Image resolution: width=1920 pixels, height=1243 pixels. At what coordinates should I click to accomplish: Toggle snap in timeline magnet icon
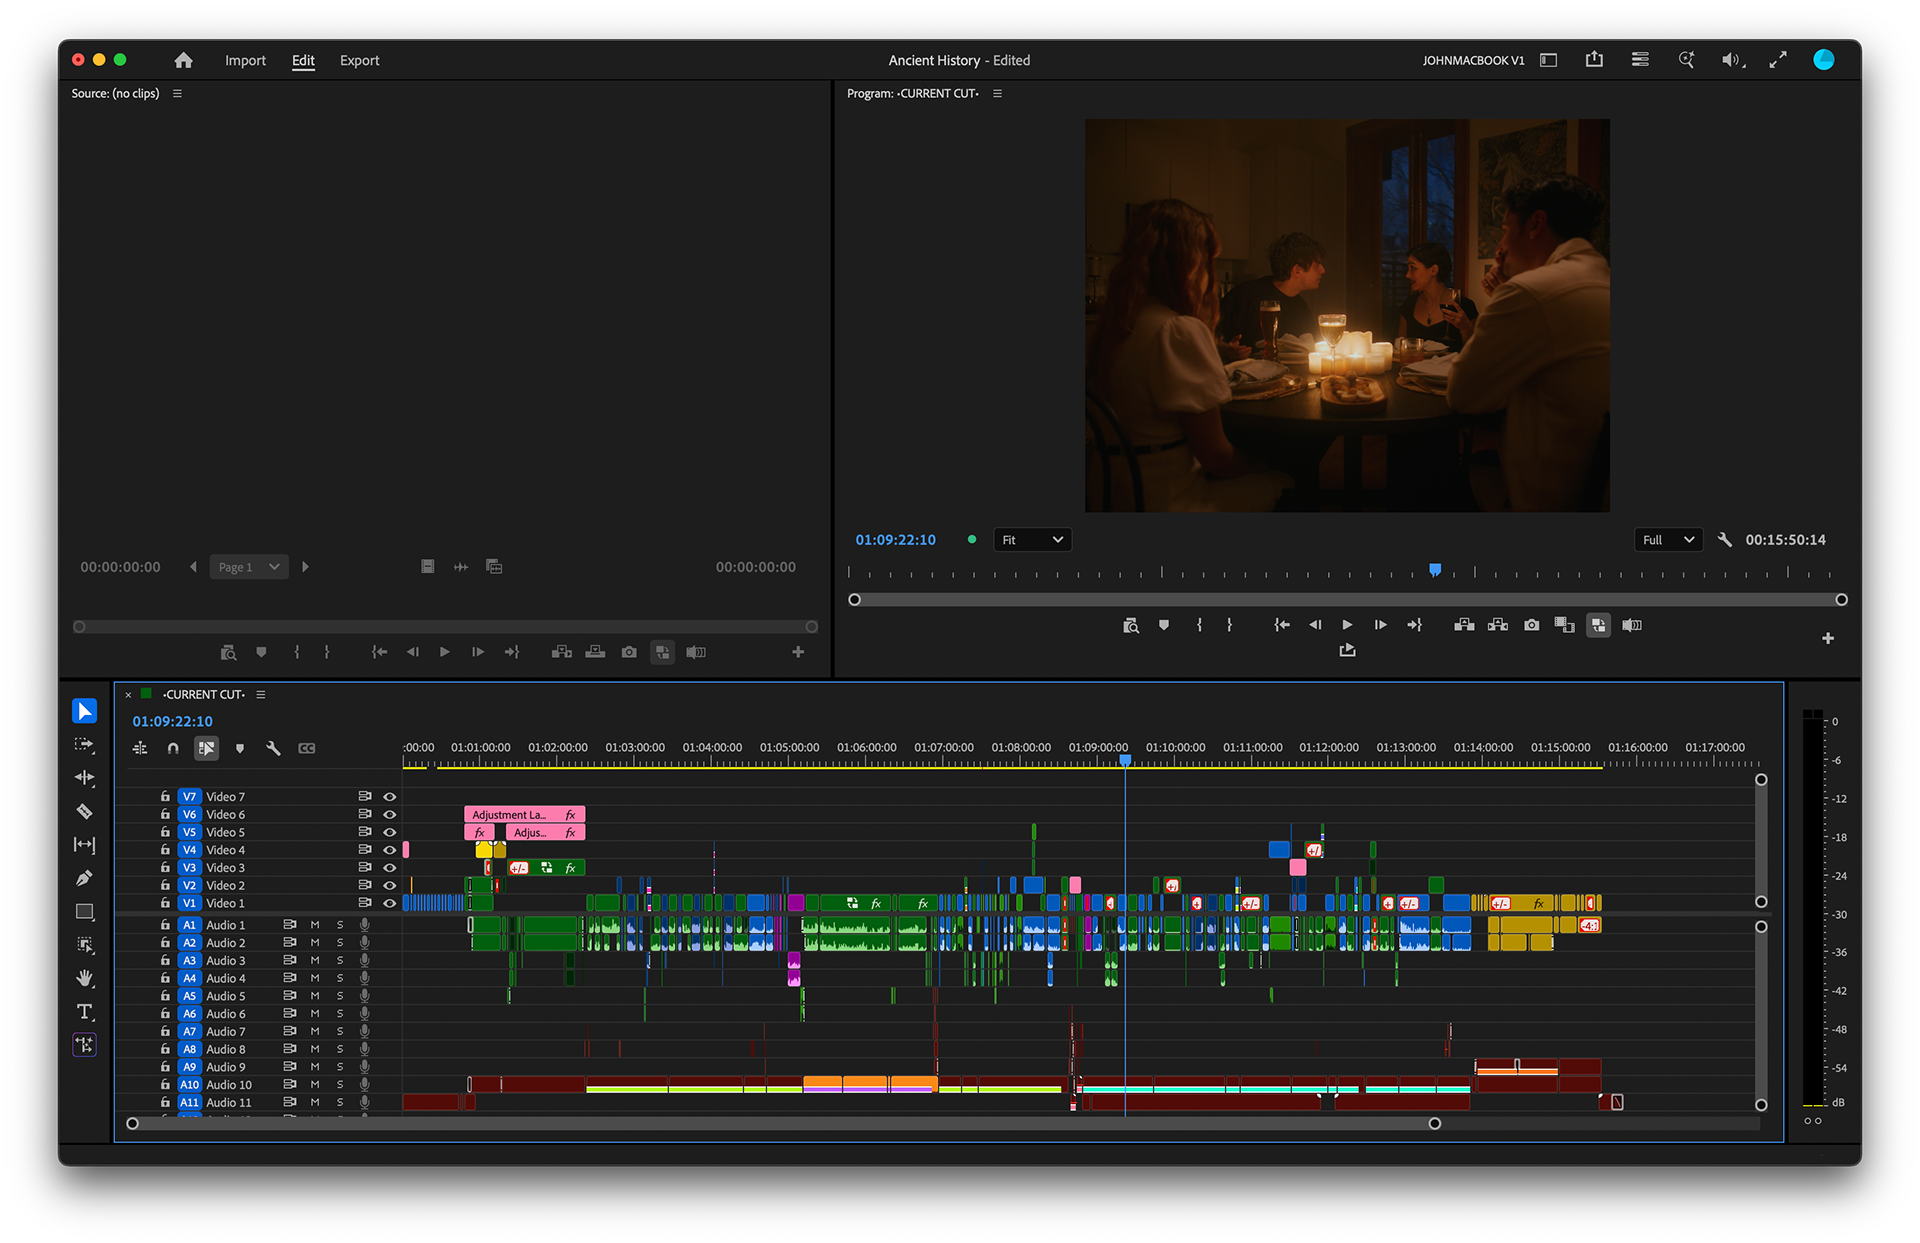click(173, 748)
